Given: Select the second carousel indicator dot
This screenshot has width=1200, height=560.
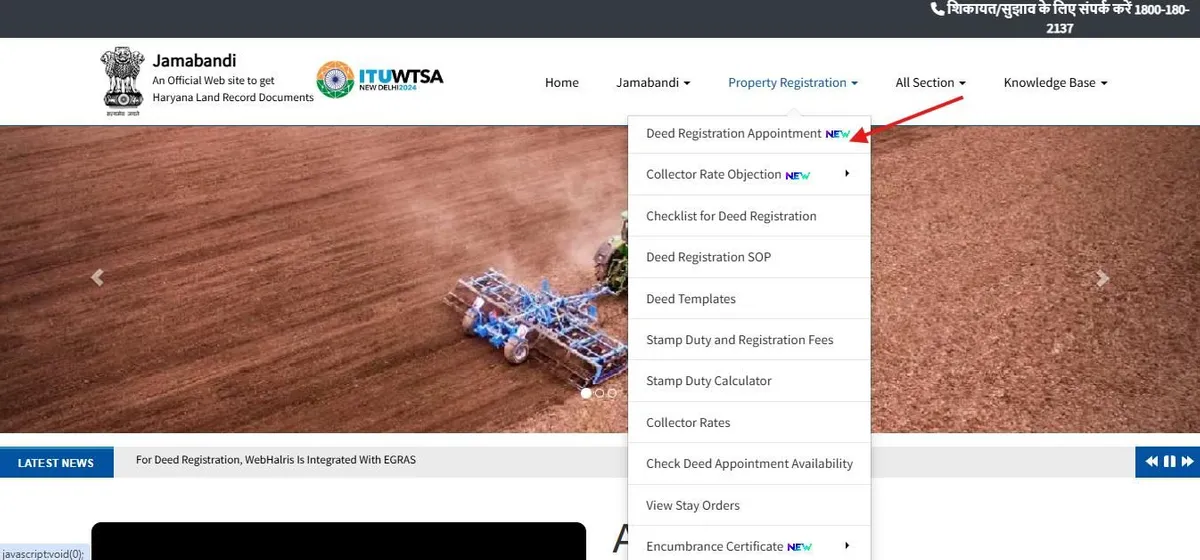Looking at the screenshot, I should 599,393.
